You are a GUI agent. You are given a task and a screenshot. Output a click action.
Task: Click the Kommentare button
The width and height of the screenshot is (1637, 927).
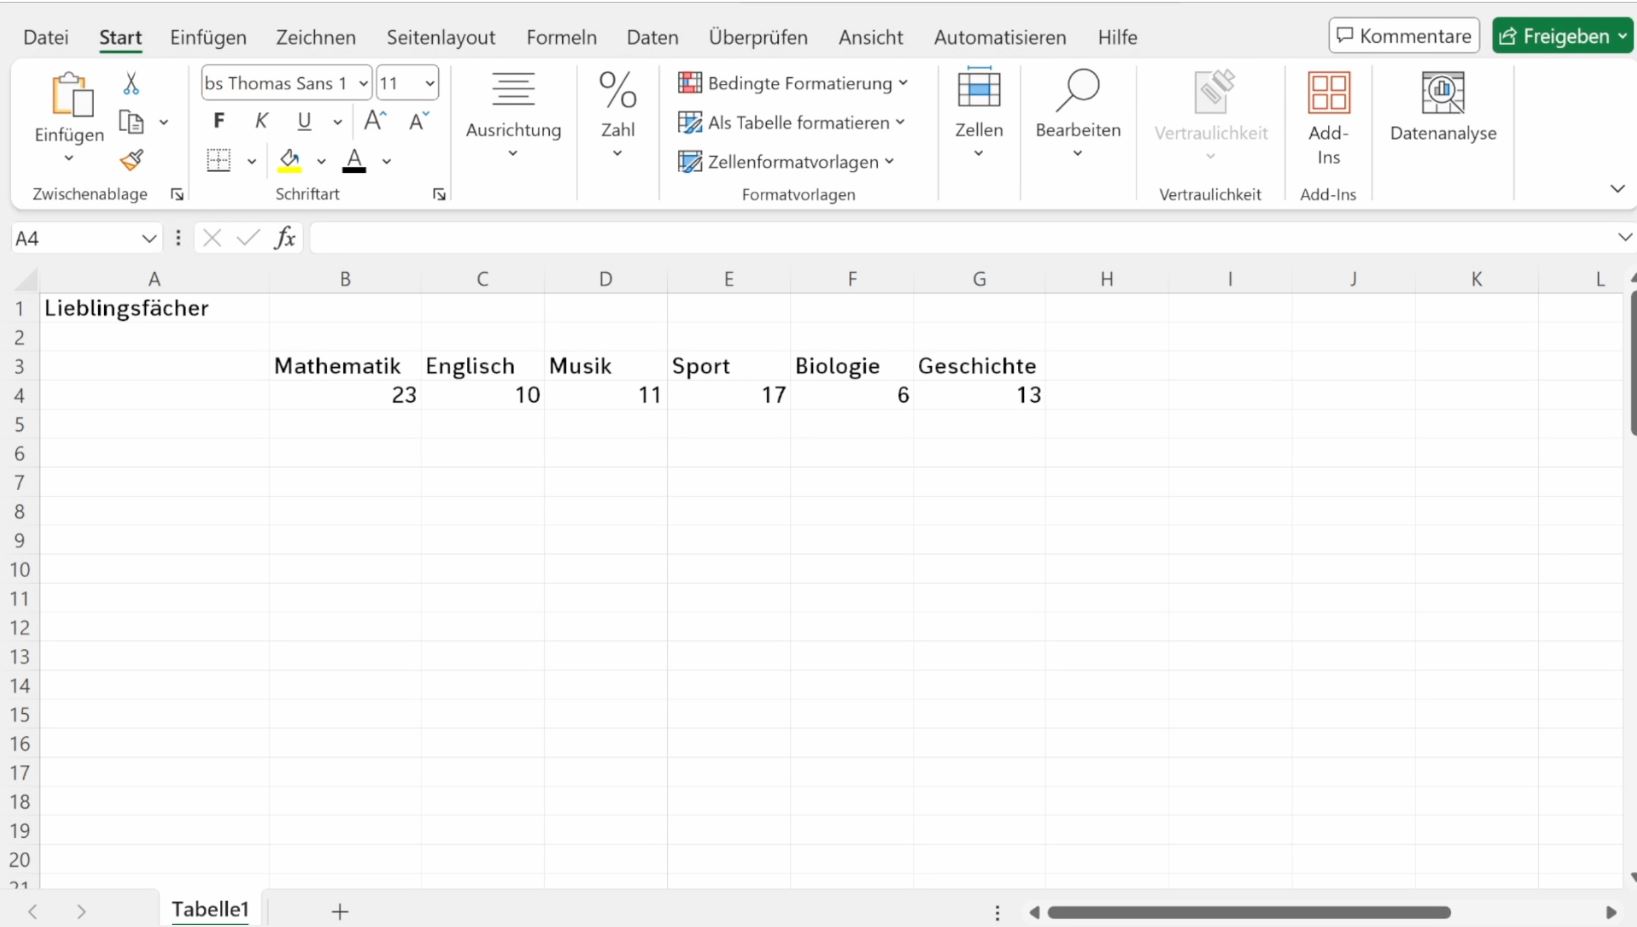click(x=1403, y=36)
